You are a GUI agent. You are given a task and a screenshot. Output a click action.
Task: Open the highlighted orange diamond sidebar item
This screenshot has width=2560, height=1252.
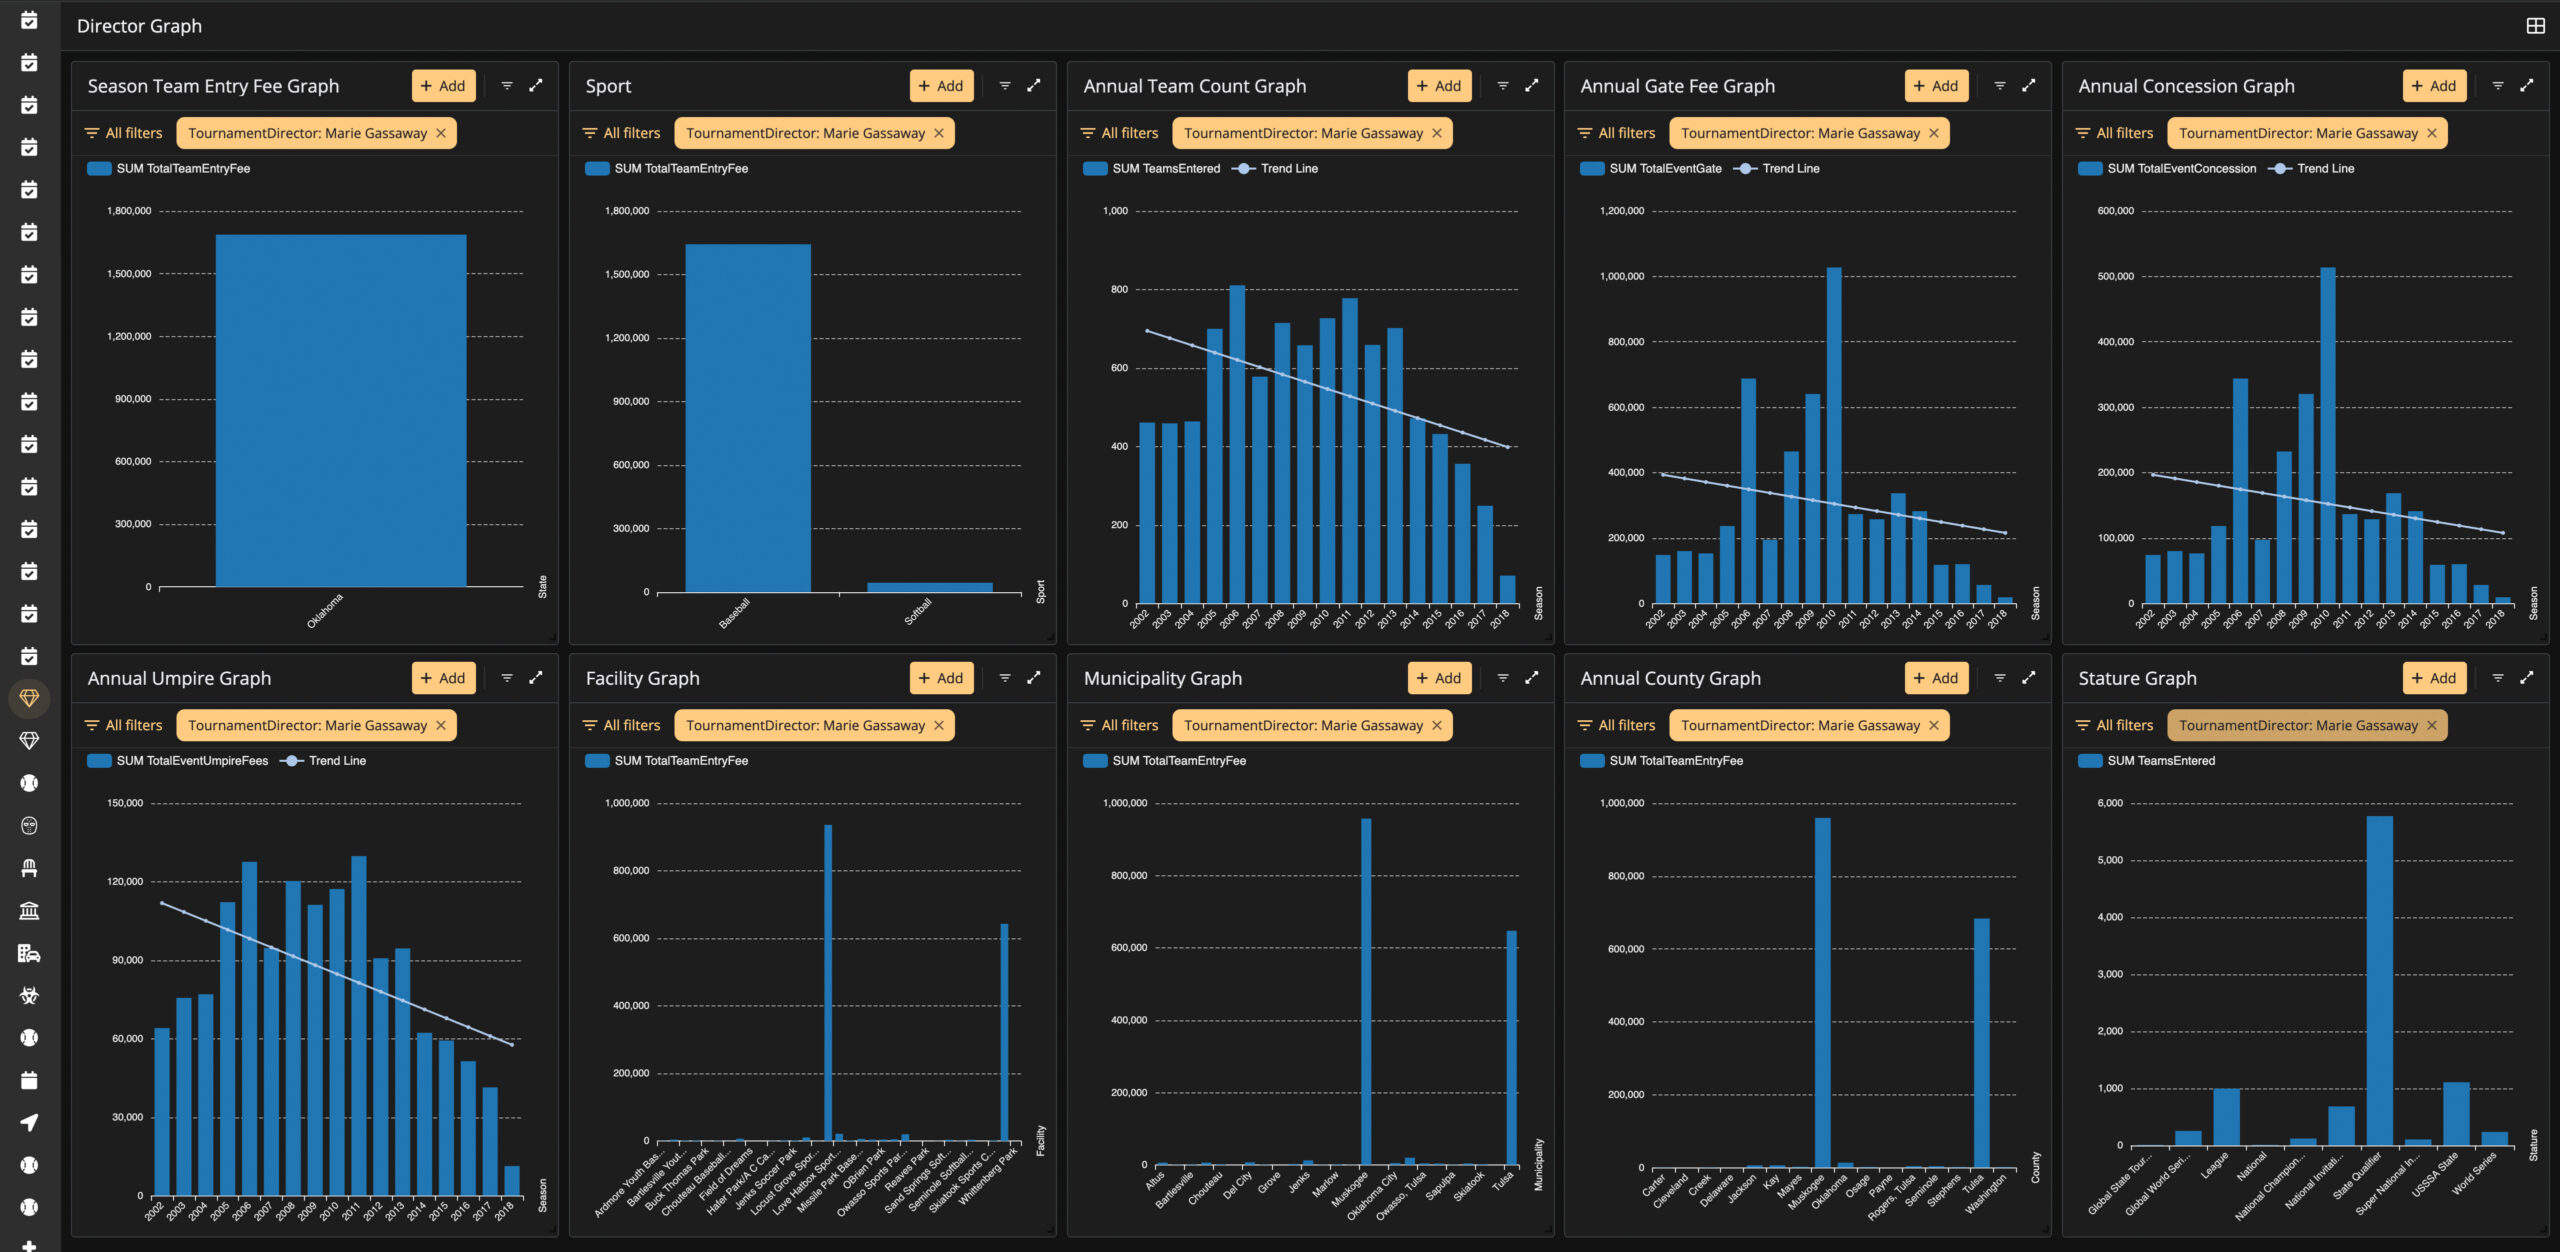29,698
